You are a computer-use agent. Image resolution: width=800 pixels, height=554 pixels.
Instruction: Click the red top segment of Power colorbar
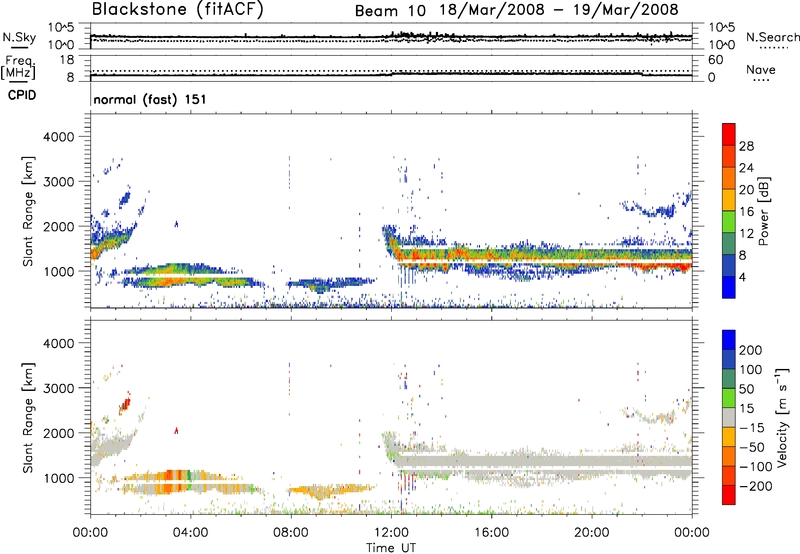pos(729,134)
